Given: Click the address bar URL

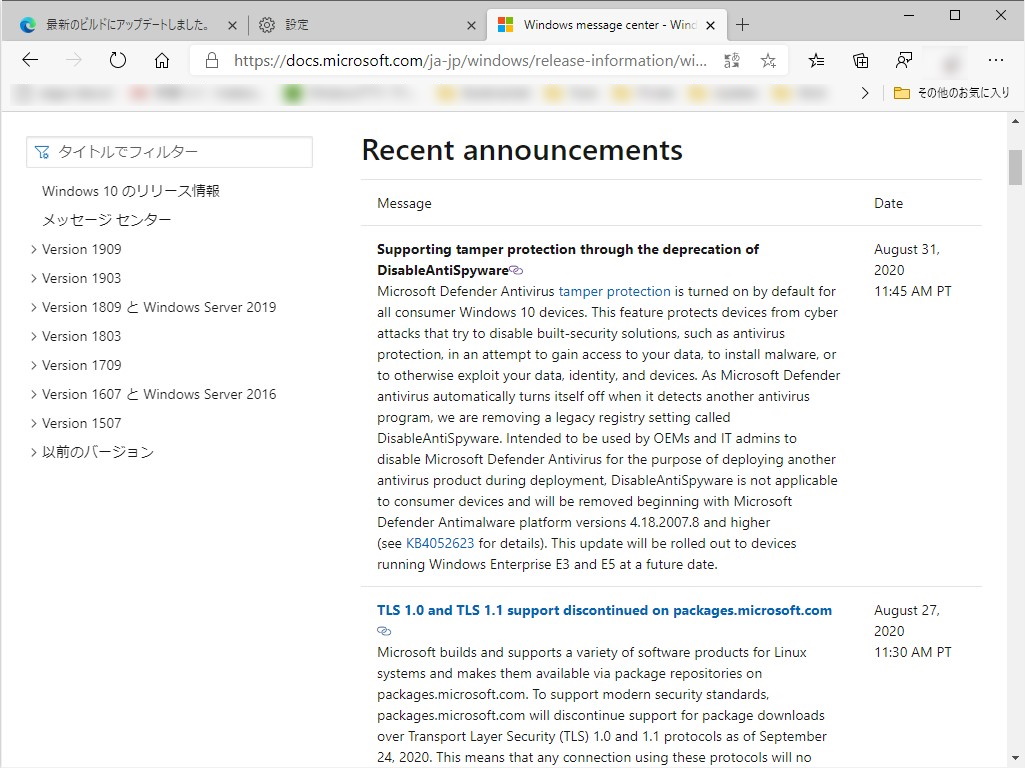Looking at the screenshot, I should (470, 61).
